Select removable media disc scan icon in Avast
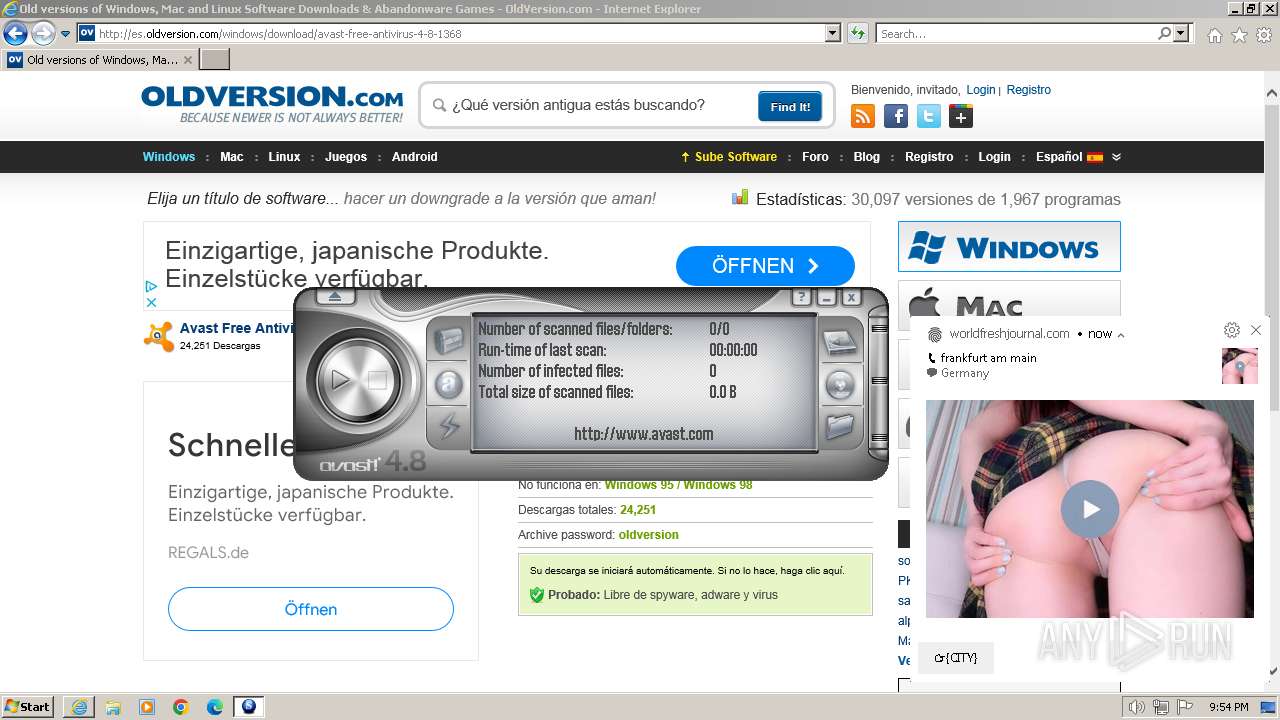This screenshot has height=720, width=1280. (x=839, y=385)
